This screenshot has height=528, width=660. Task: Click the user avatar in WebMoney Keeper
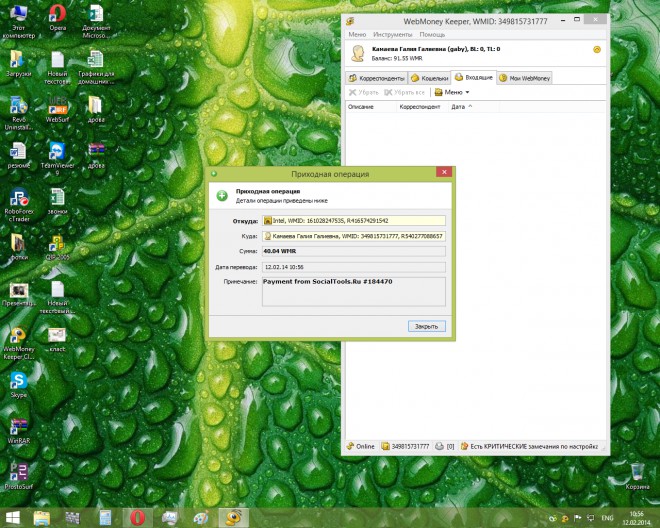click(358, 53)
